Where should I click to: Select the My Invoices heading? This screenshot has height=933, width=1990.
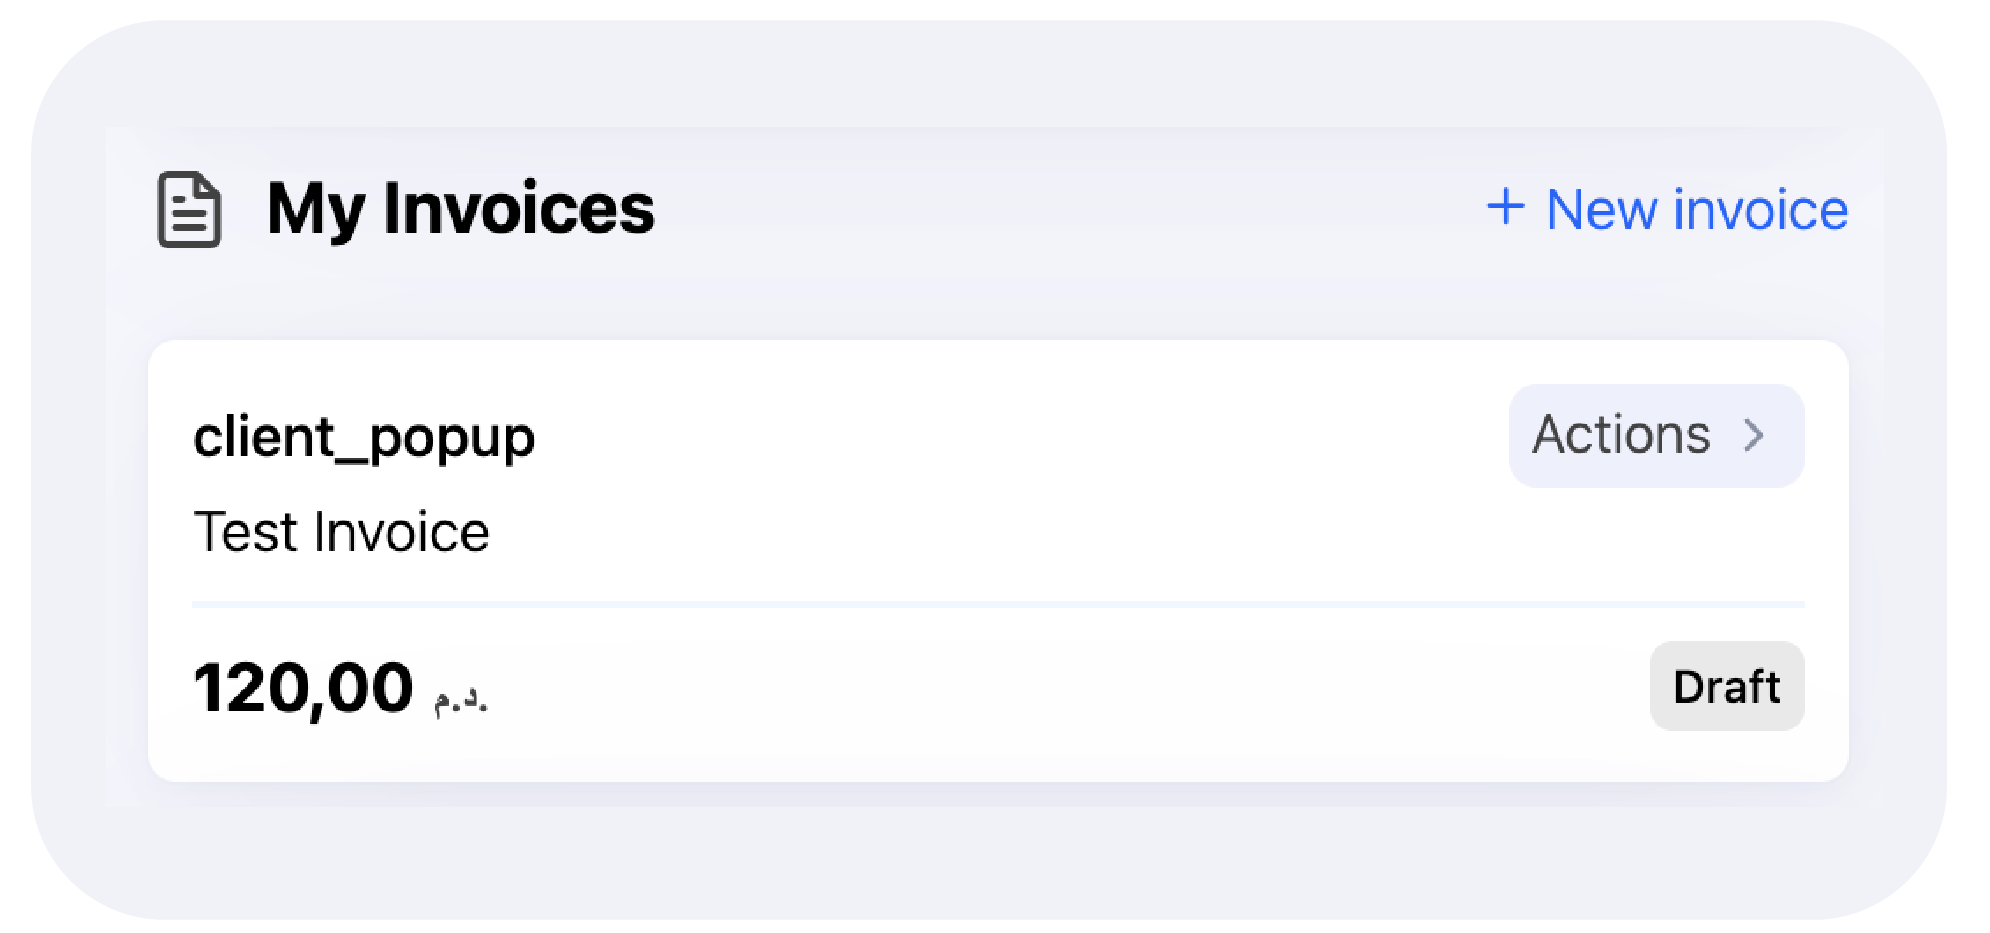coord(460,210)
